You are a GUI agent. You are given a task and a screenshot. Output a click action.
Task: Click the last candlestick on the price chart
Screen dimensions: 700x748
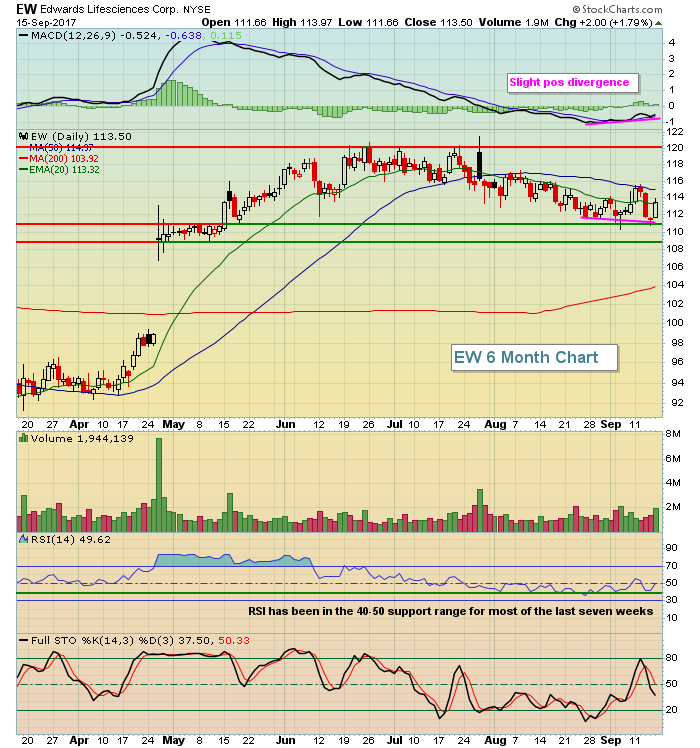[655, 208]
